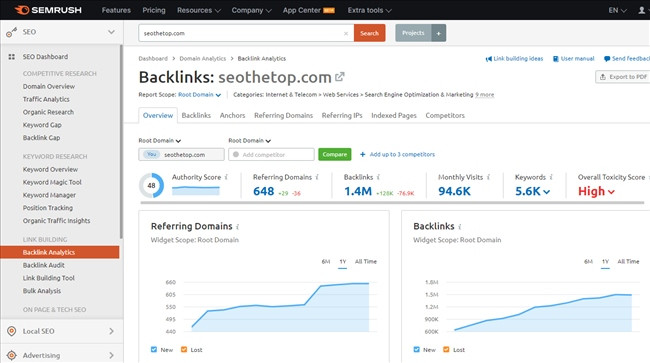The width and height of the screenshot is (650, 363).
Task: Toggle Lost checkbox in Referring Domains chart
Action: tap(184, 349)
